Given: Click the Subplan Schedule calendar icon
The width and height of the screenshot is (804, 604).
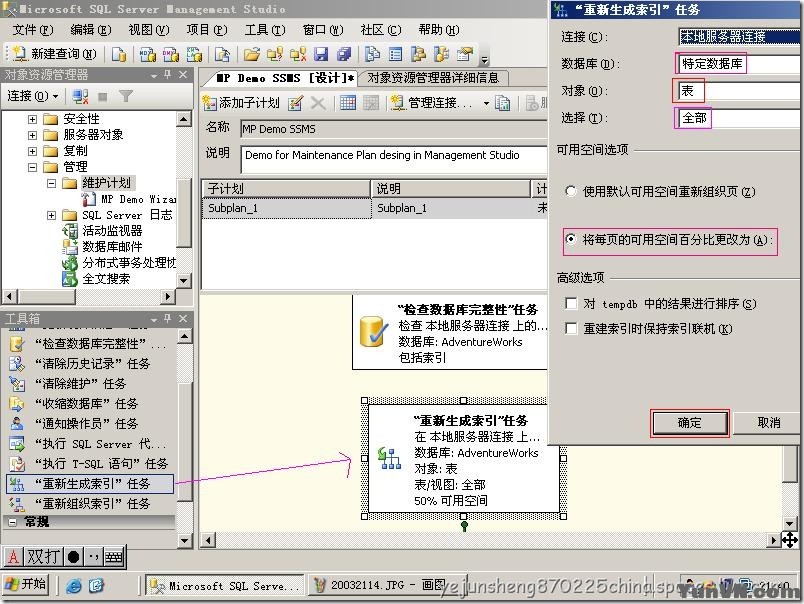Looking at the screenshot, I should point(348,103).
